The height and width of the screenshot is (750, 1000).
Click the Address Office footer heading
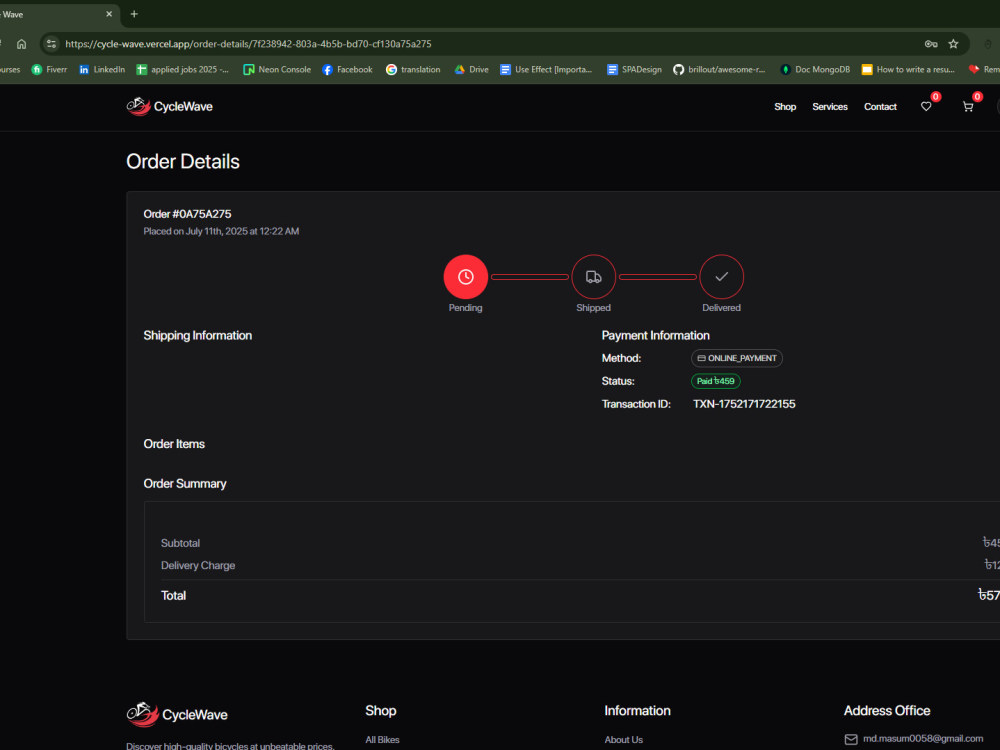[887, 710]
